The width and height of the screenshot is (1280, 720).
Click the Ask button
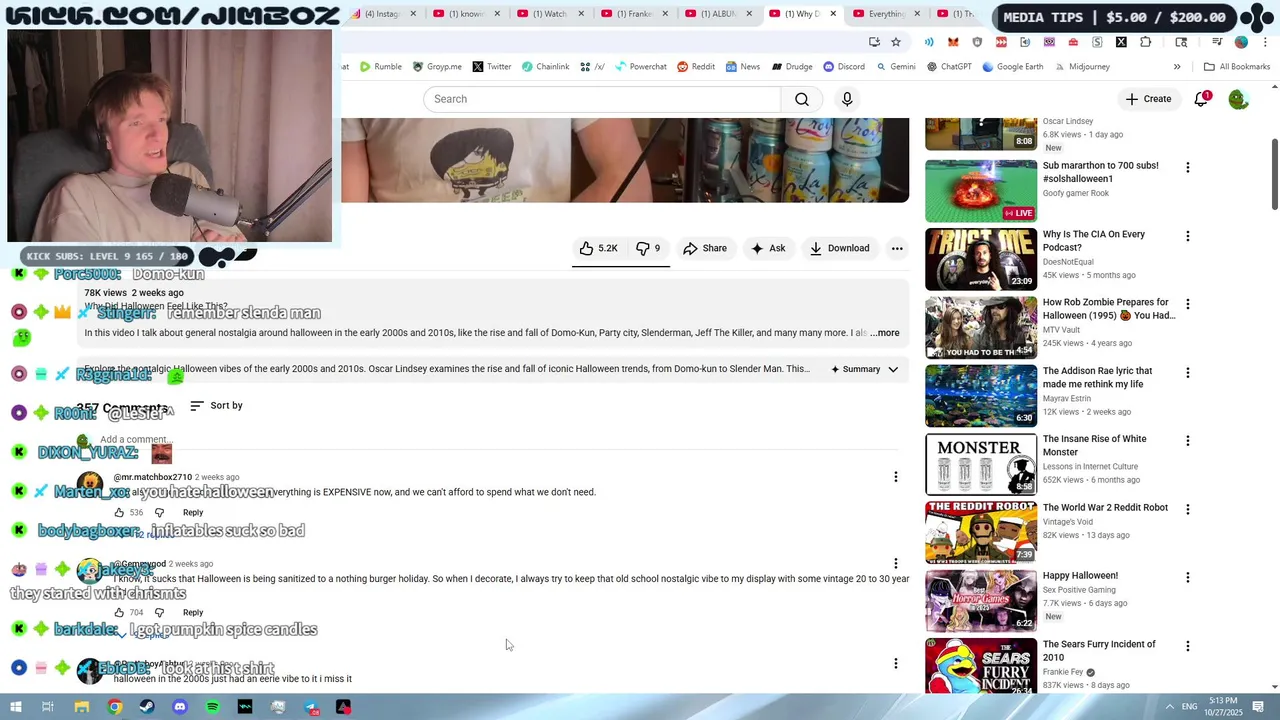click(768, 248)
